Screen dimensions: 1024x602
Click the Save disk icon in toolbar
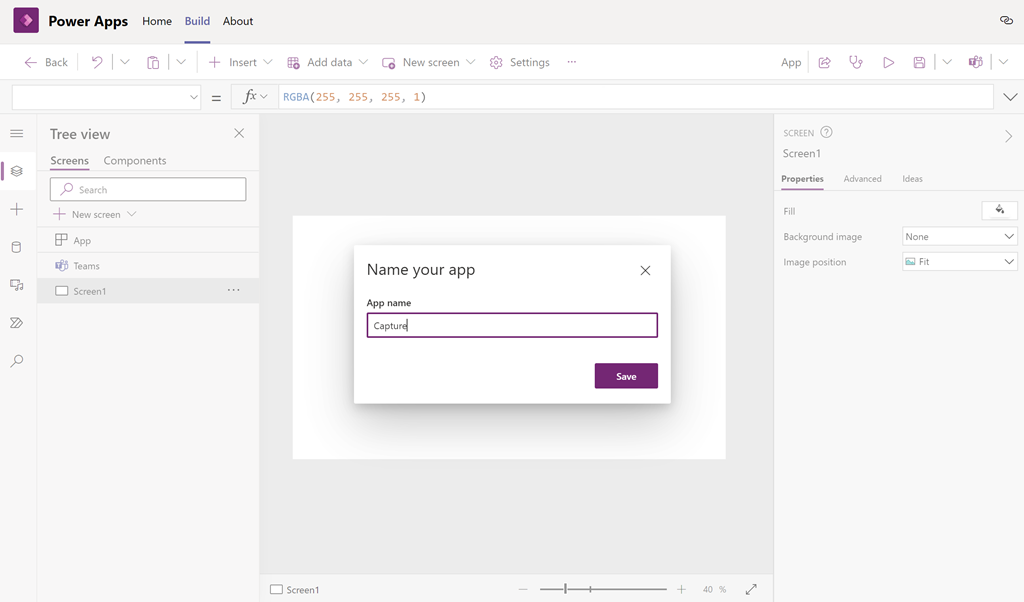click(919, 62)
